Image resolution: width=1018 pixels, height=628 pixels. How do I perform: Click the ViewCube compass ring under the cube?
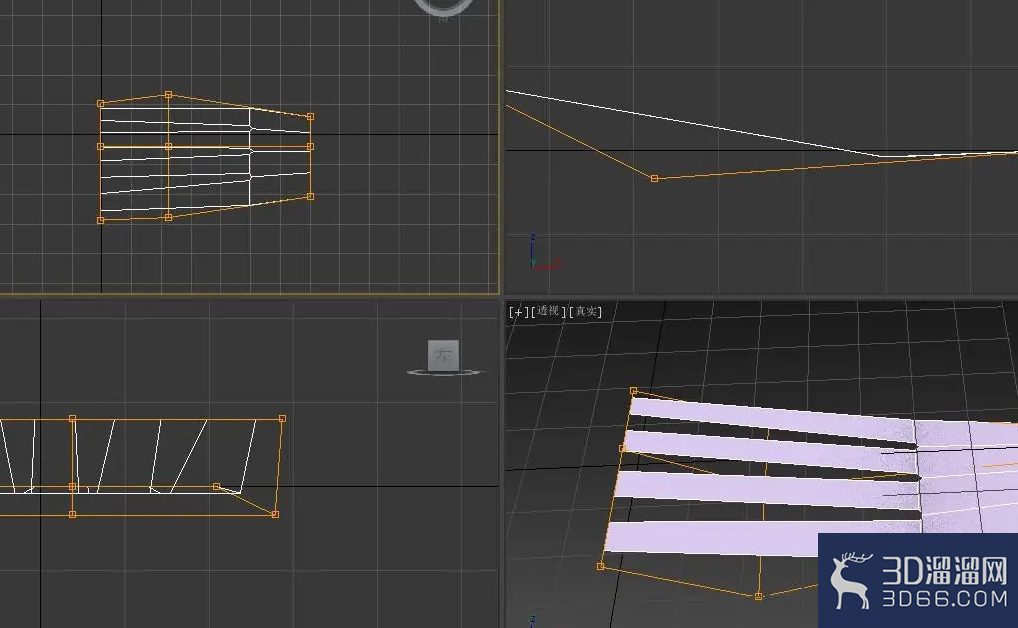[x=445, y=372]
